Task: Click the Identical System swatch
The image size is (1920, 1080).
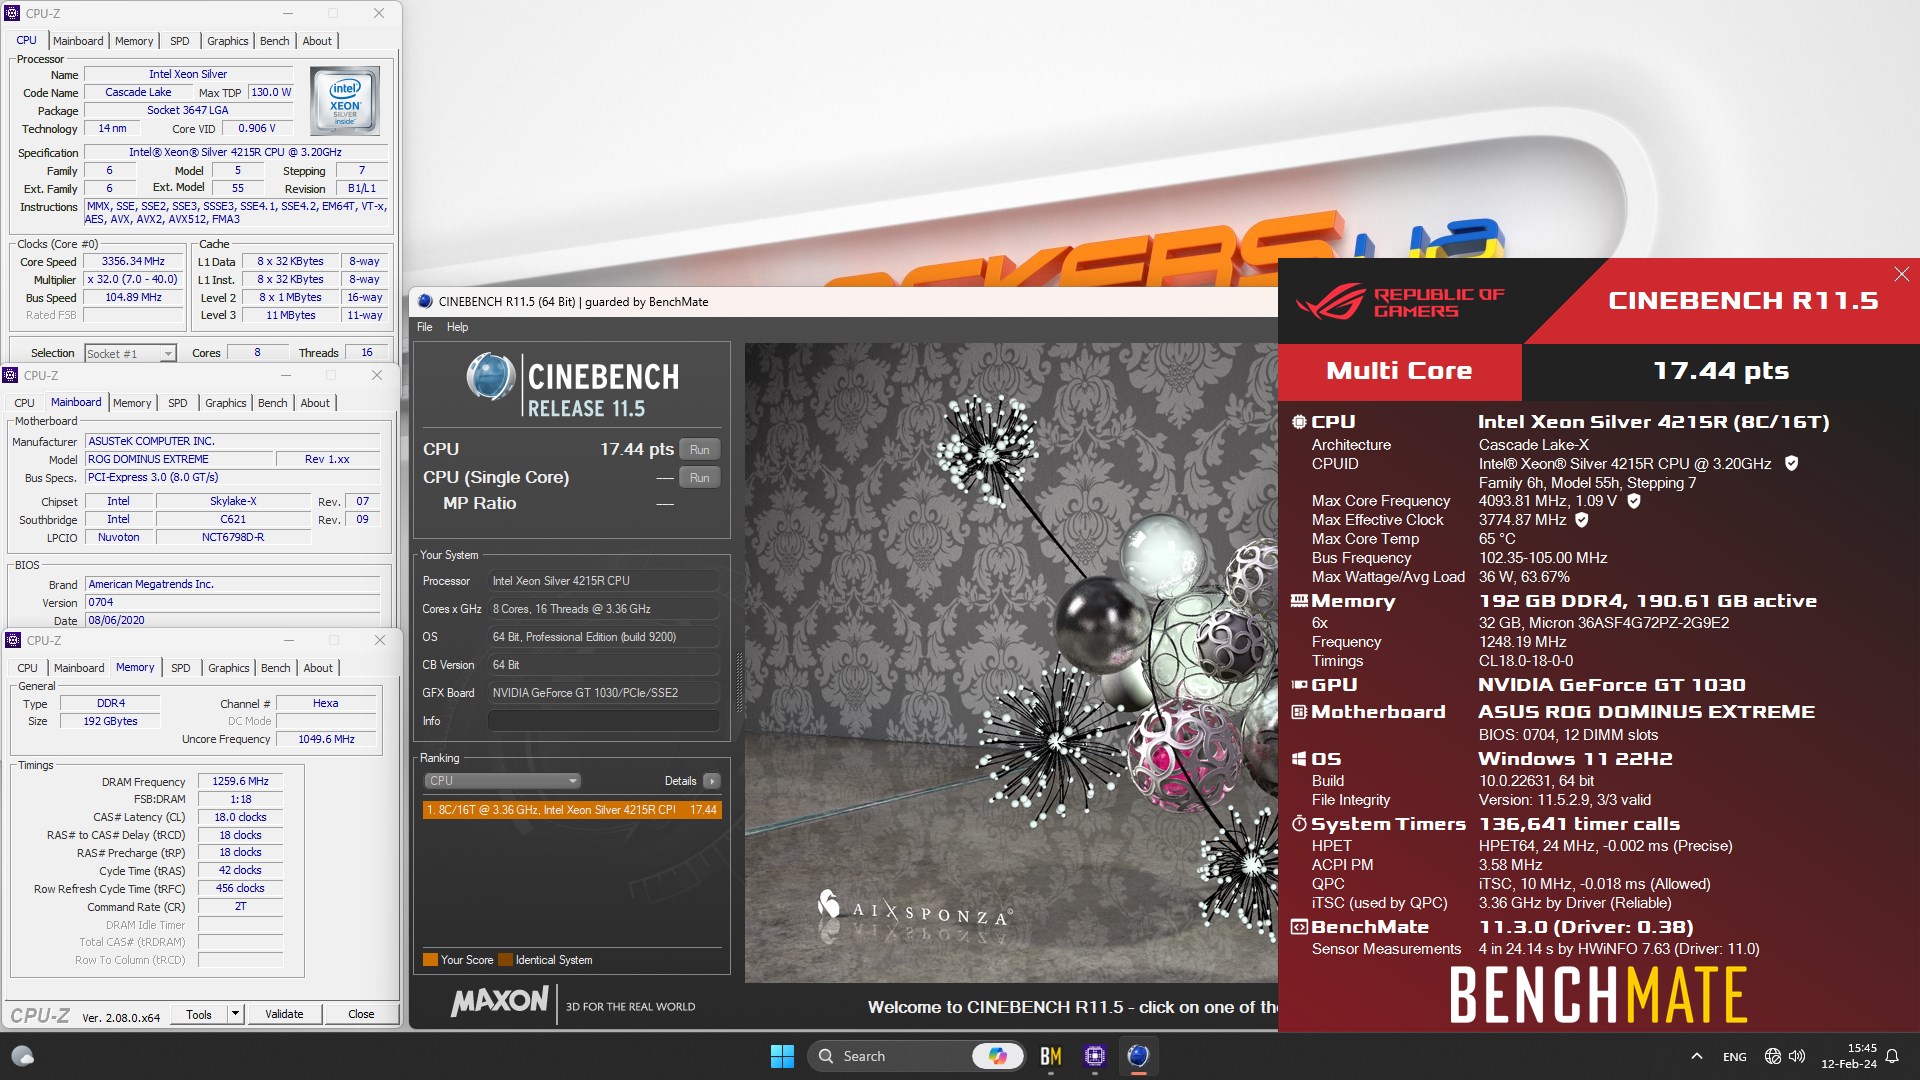Action: click(506, 960)
